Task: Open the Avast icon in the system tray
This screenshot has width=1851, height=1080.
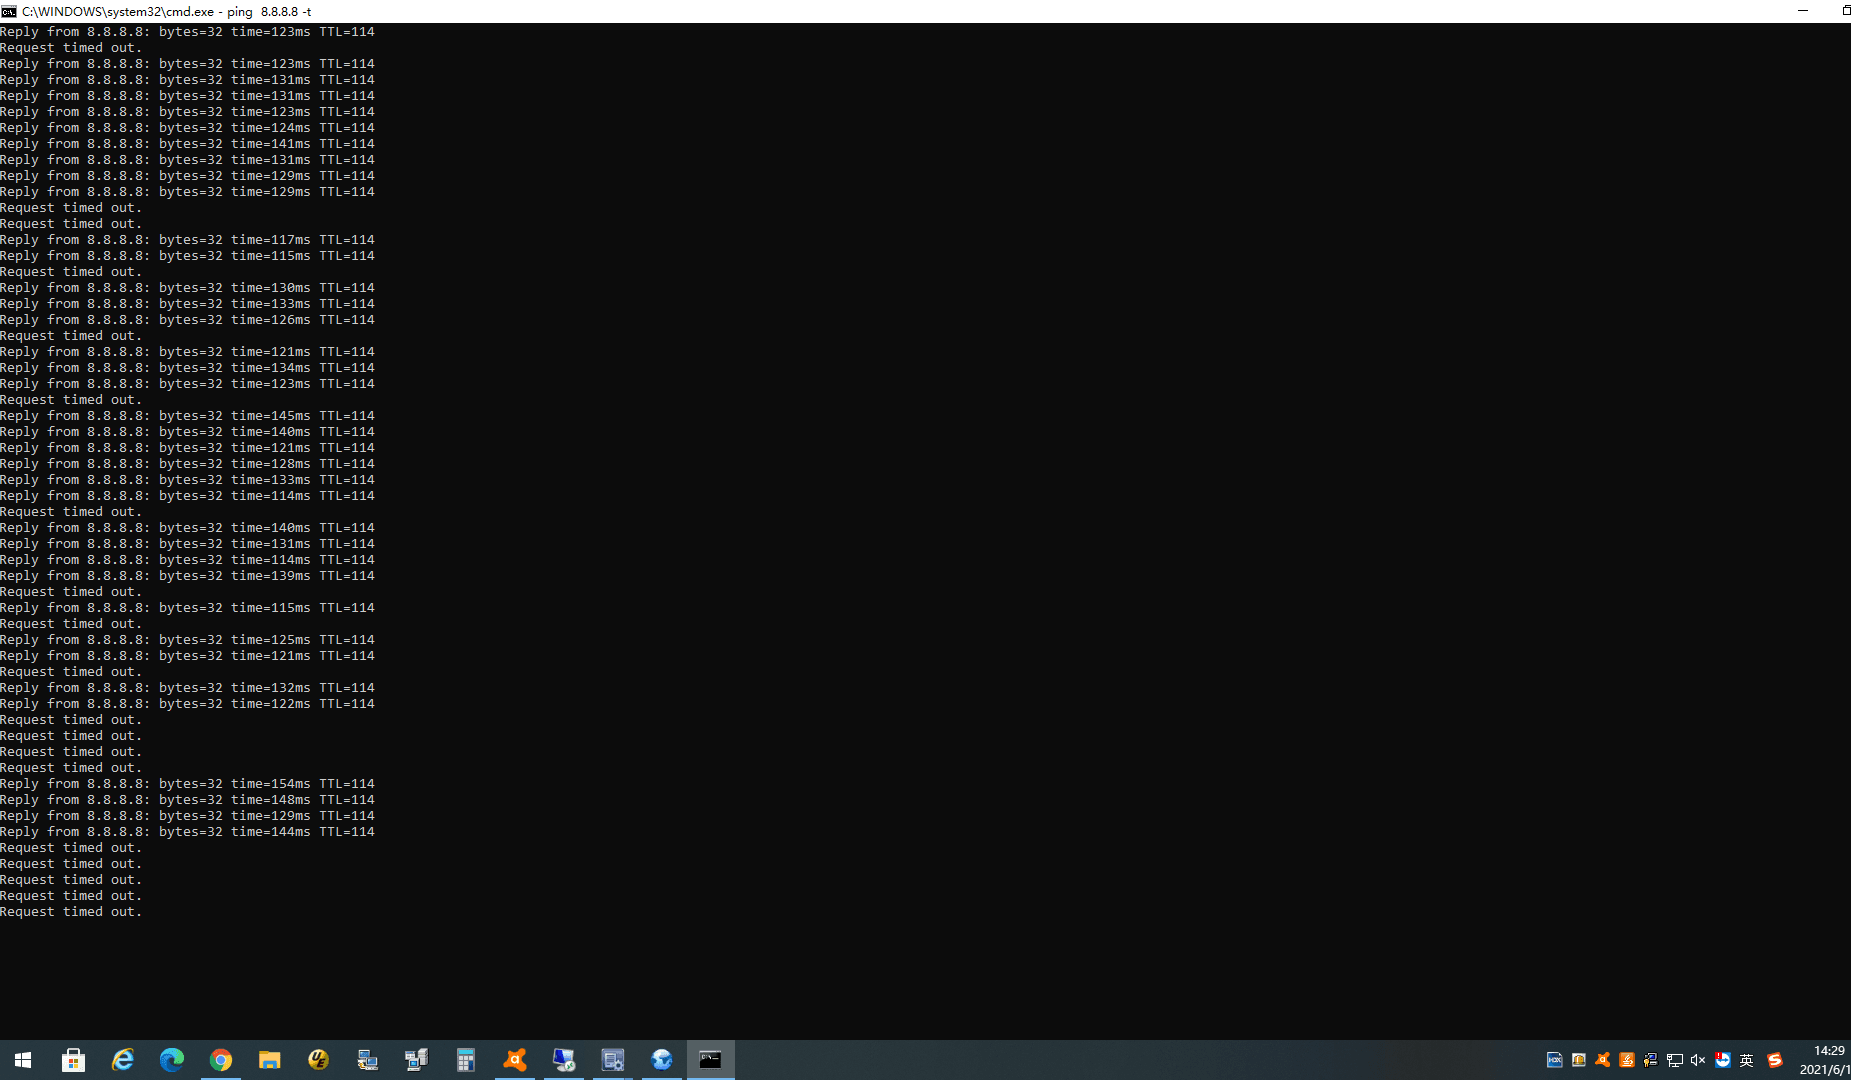Action: (x=1602, y=1060)
